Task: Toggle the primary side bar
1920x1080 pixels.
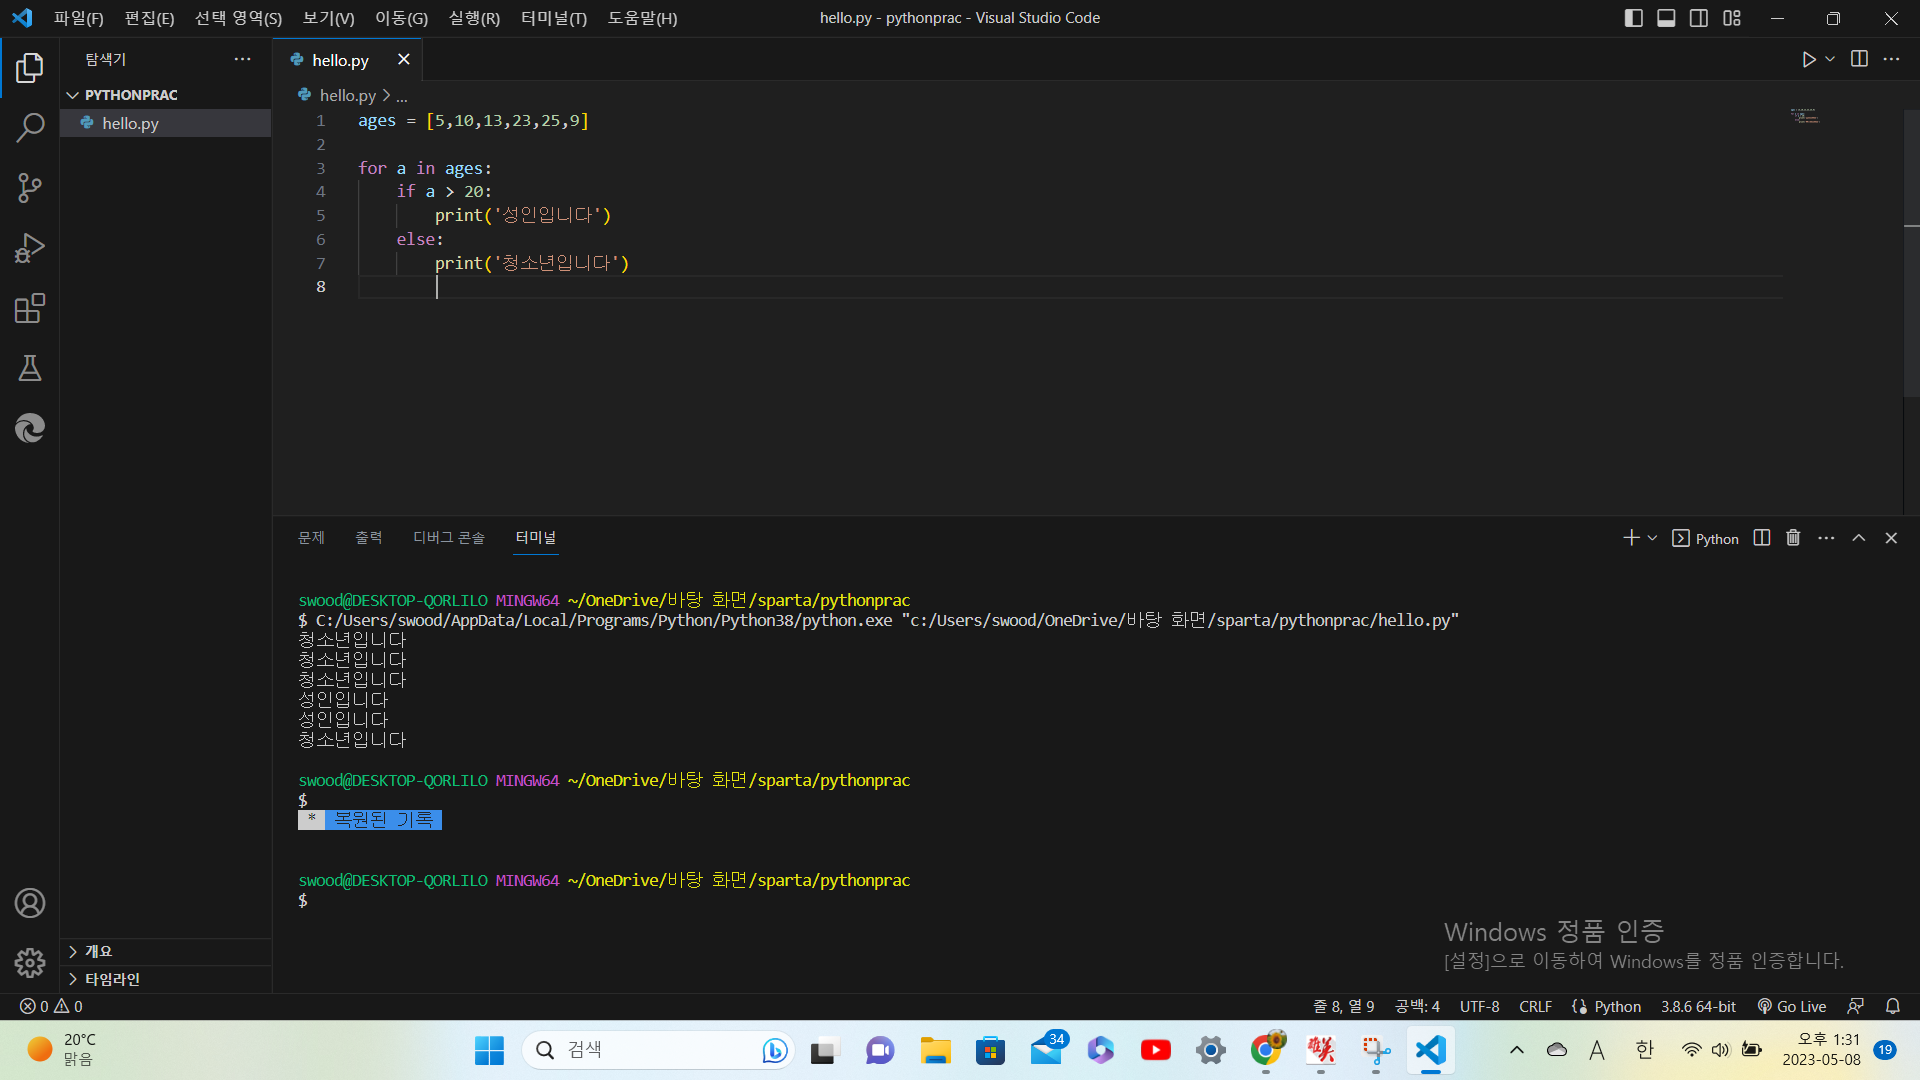Action: click(x=1634, y=18)
